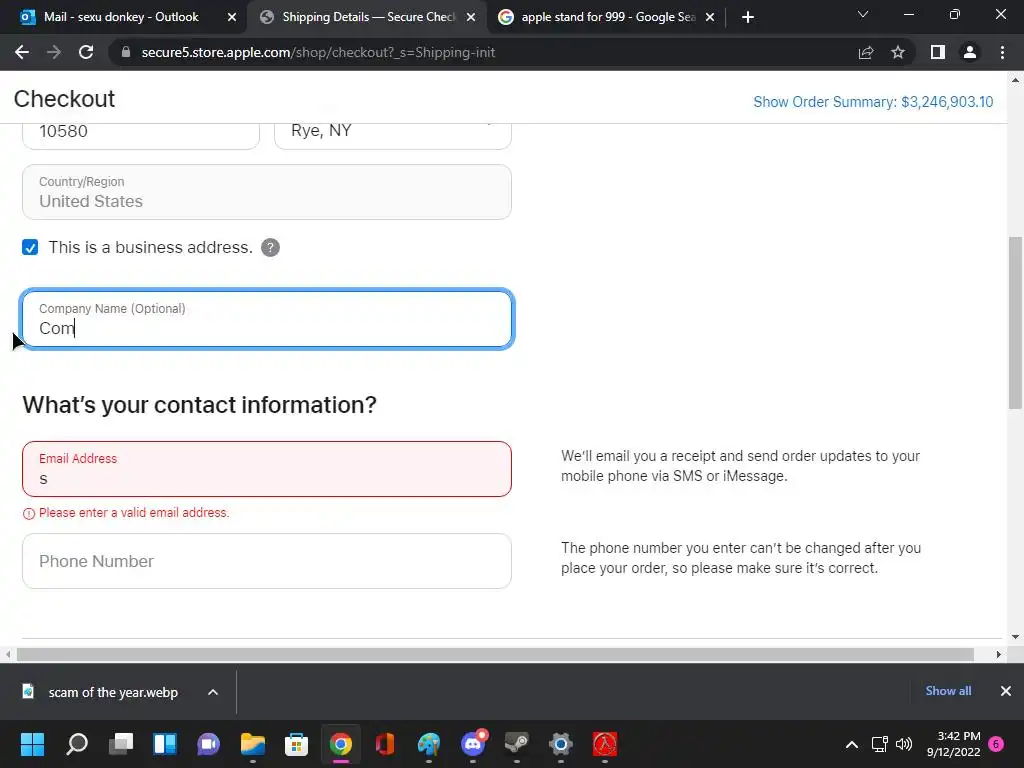Open notification count badge

pyautogui.click(x=996, y=744)
